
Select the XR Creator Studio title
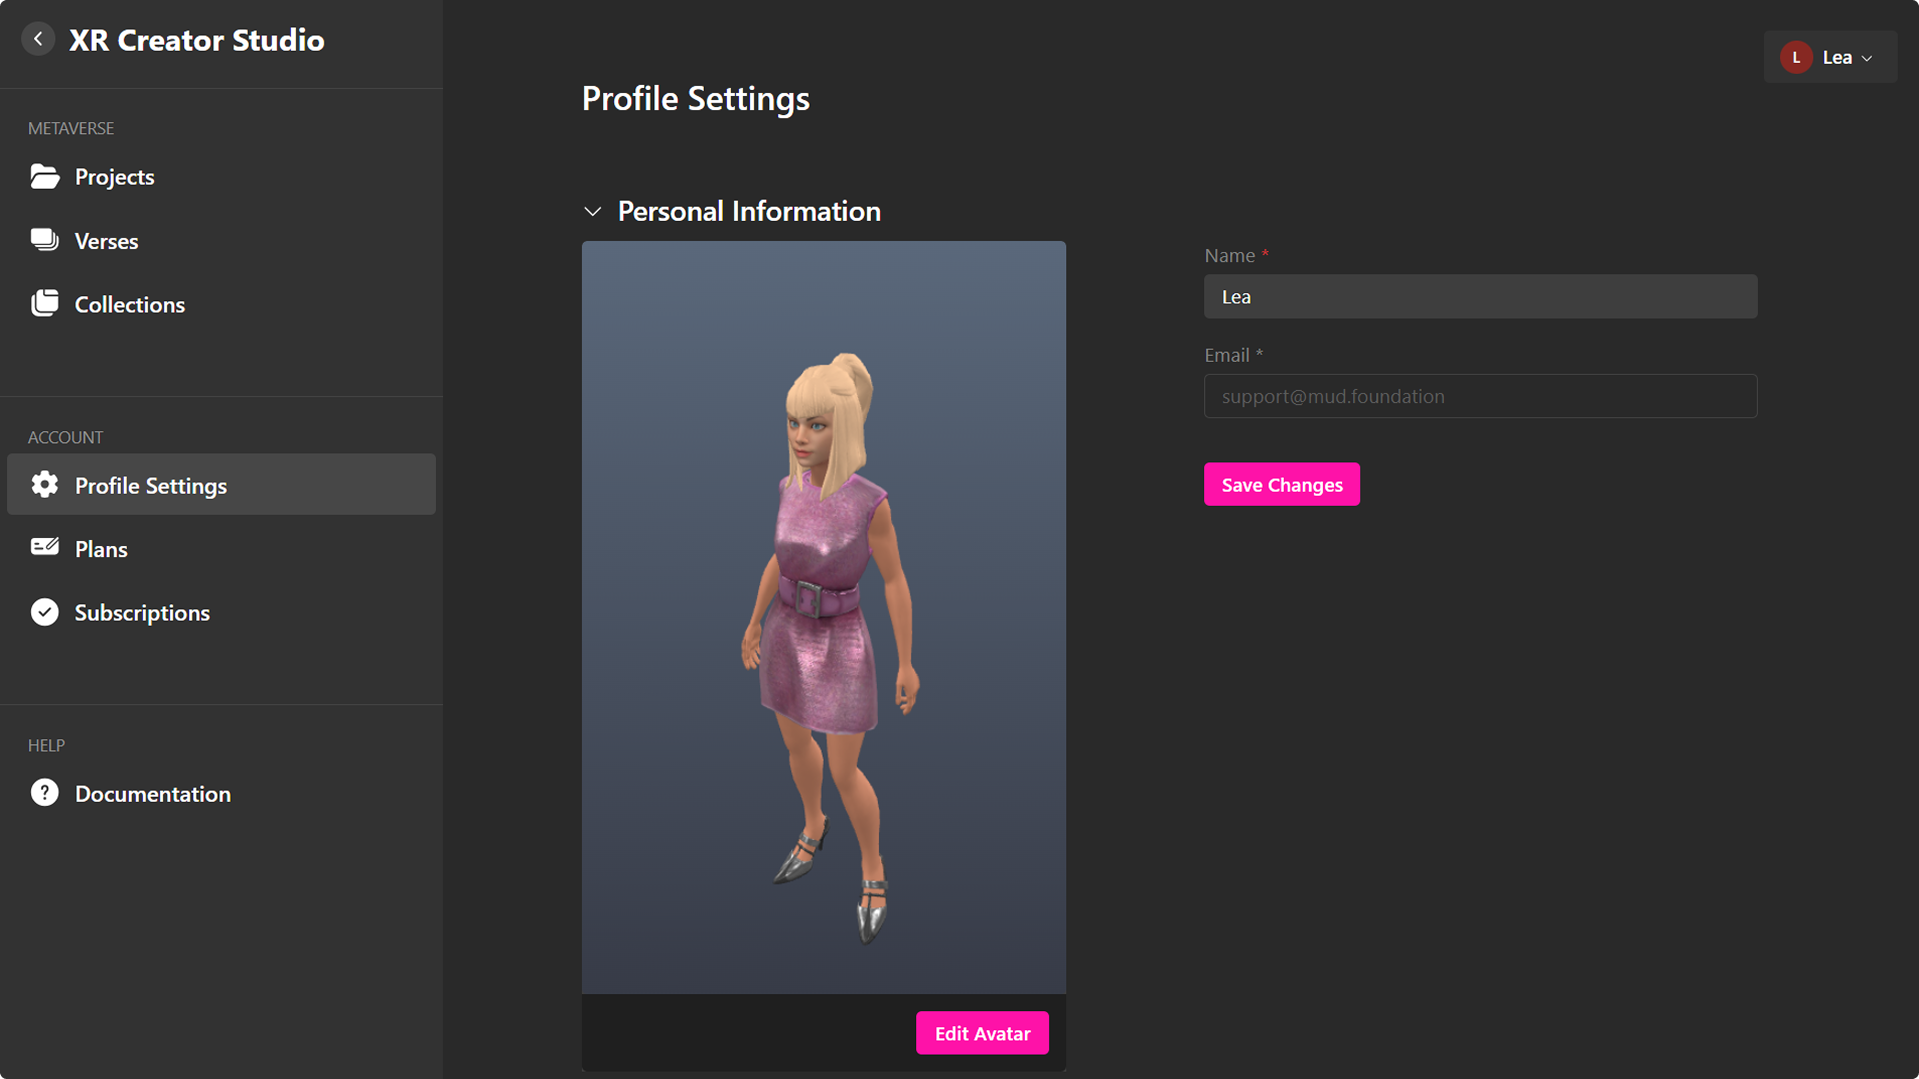(197, 40)
